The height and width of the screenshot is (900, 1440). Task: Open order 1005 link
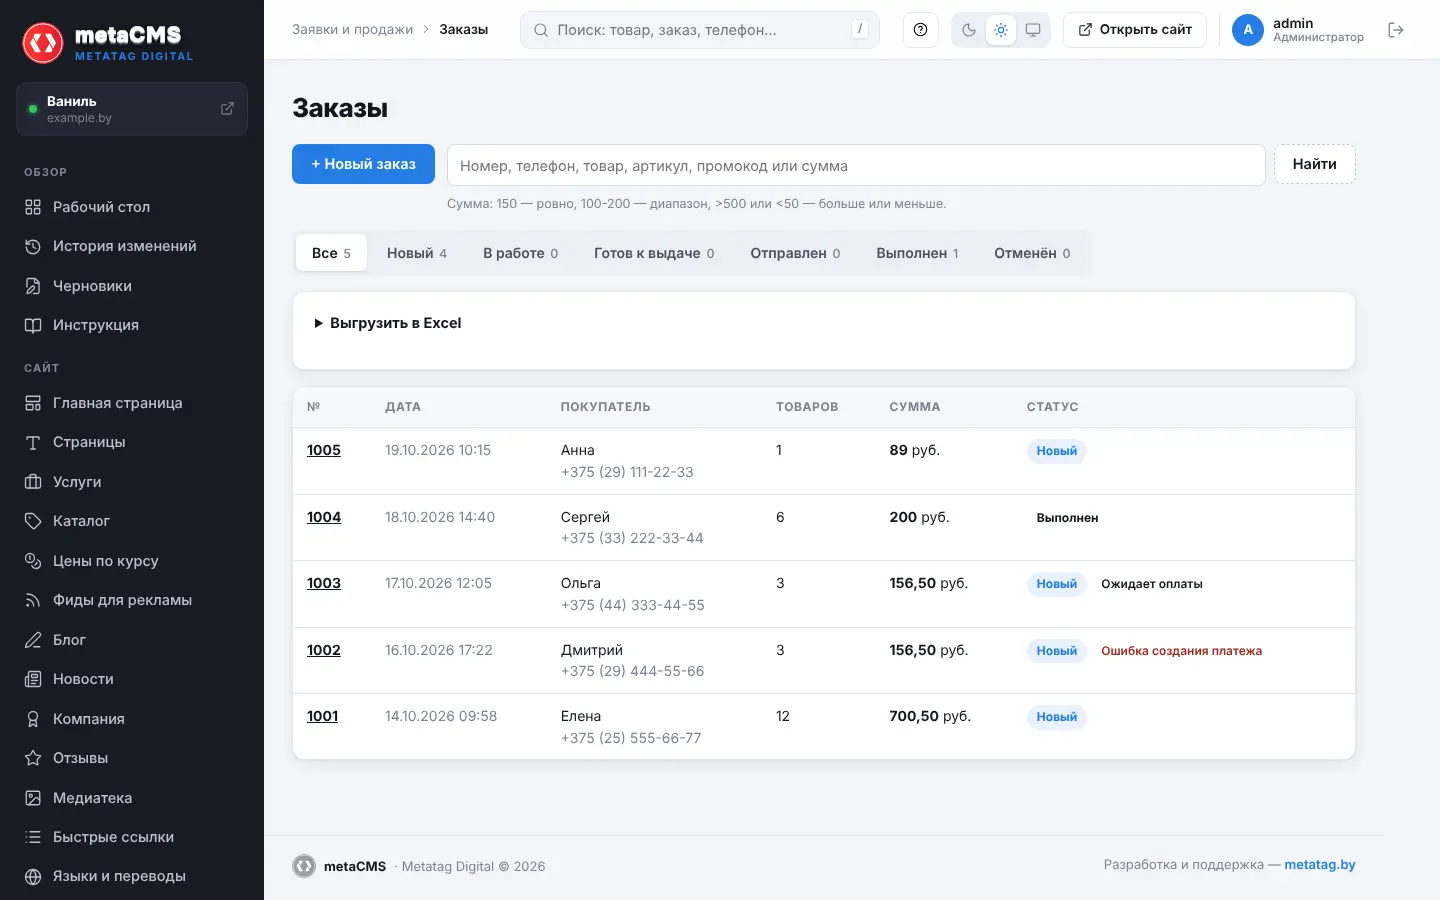(324, 450)
